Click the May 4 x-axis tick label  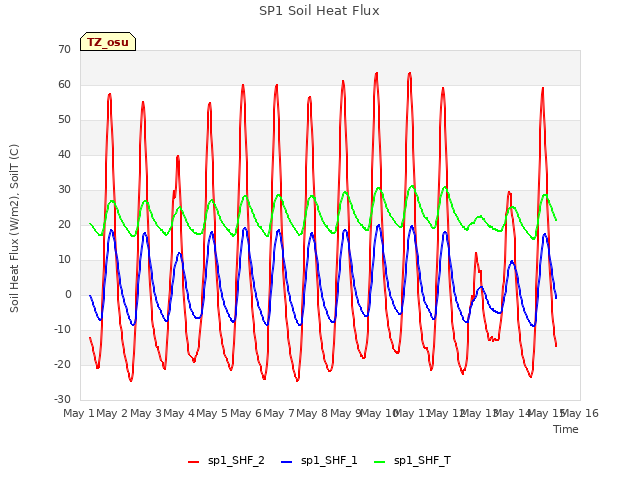click(x=179, y=413)
